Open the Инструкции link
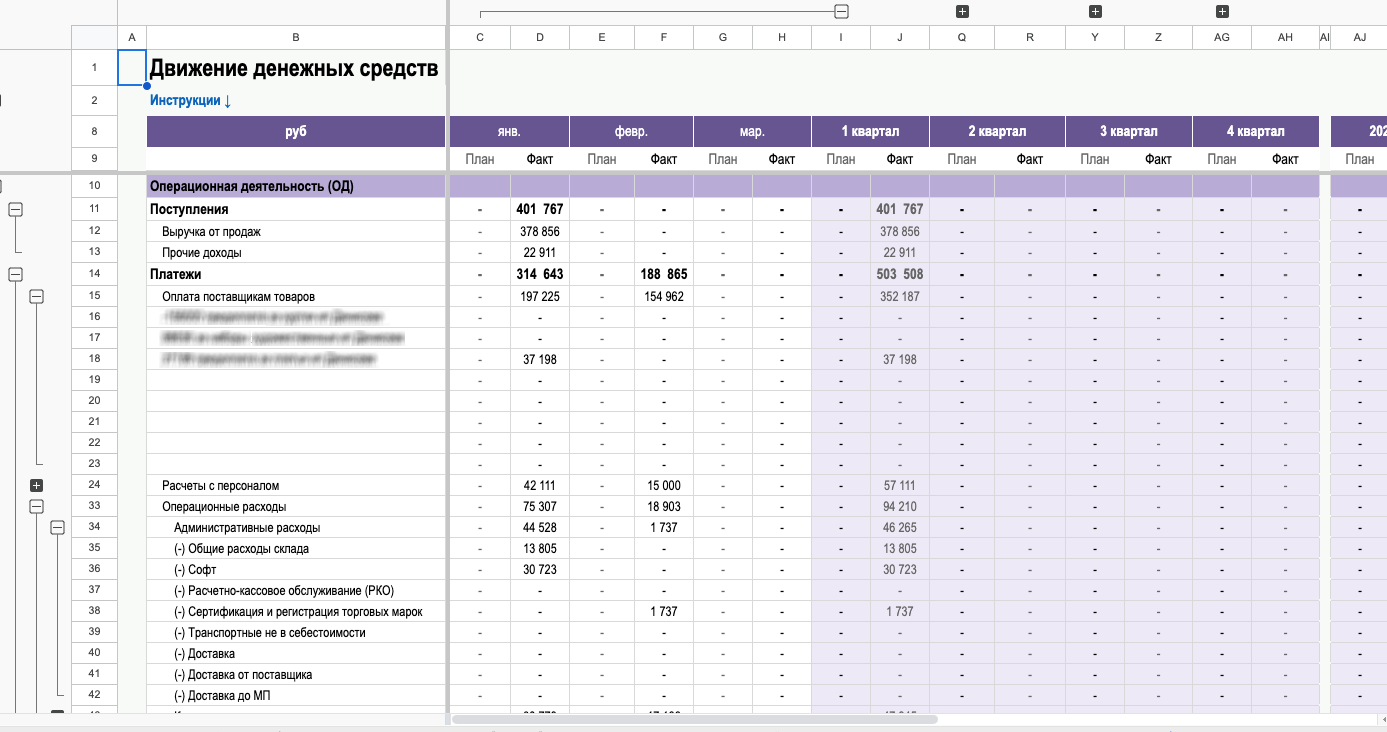Screen dimensions: 1387x732 coord(190,100)
